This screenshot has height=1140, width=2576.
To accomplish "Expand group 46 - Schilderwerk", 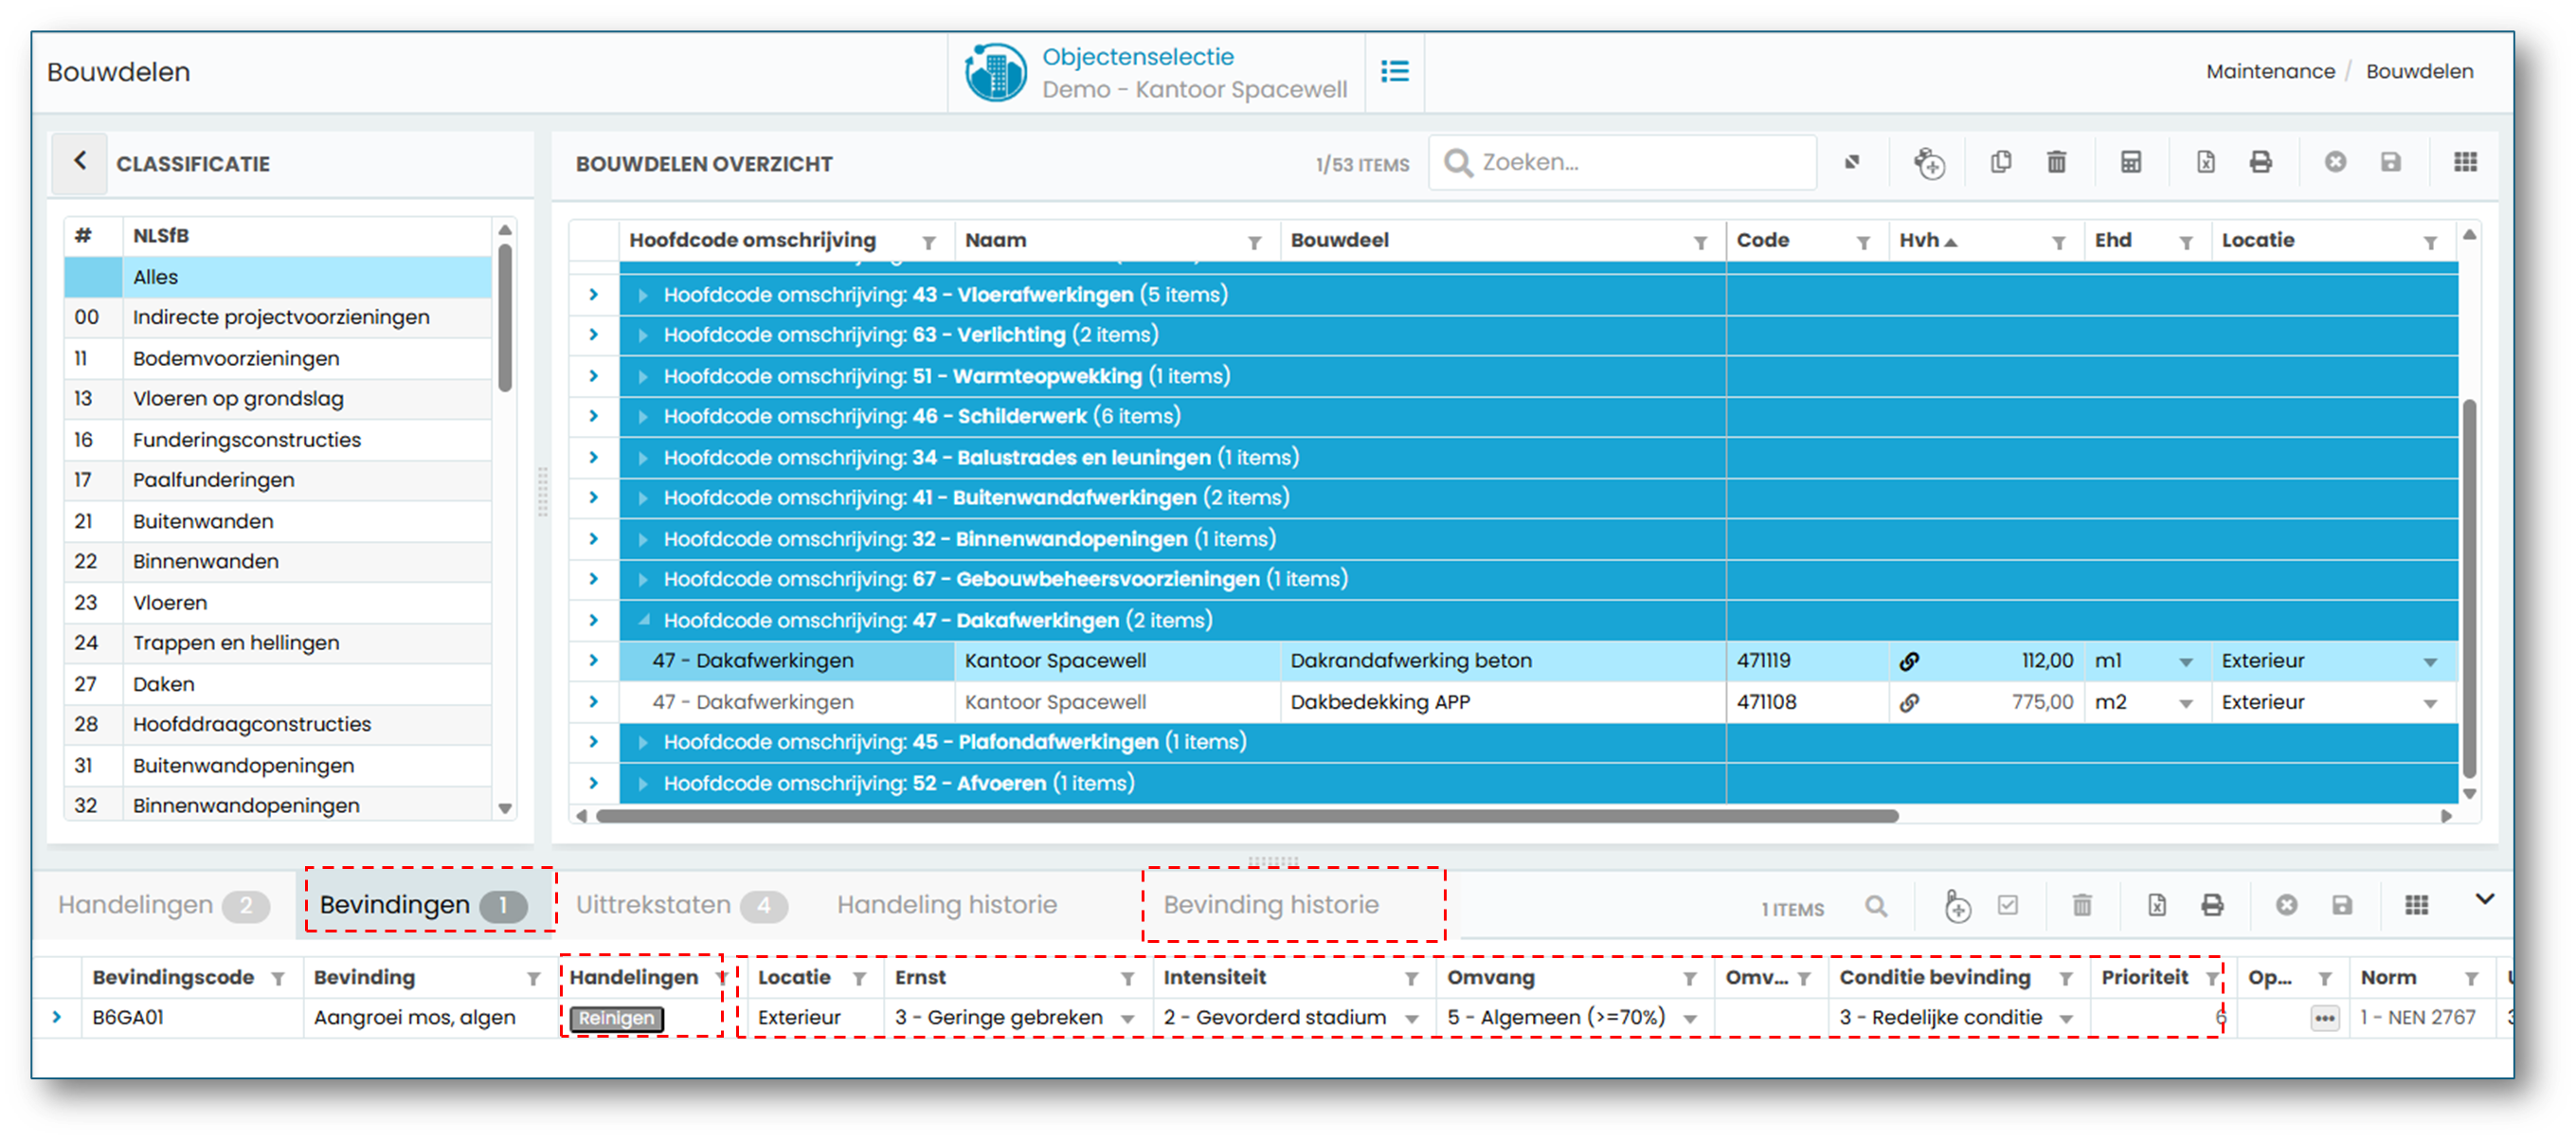I will (643, 416).
